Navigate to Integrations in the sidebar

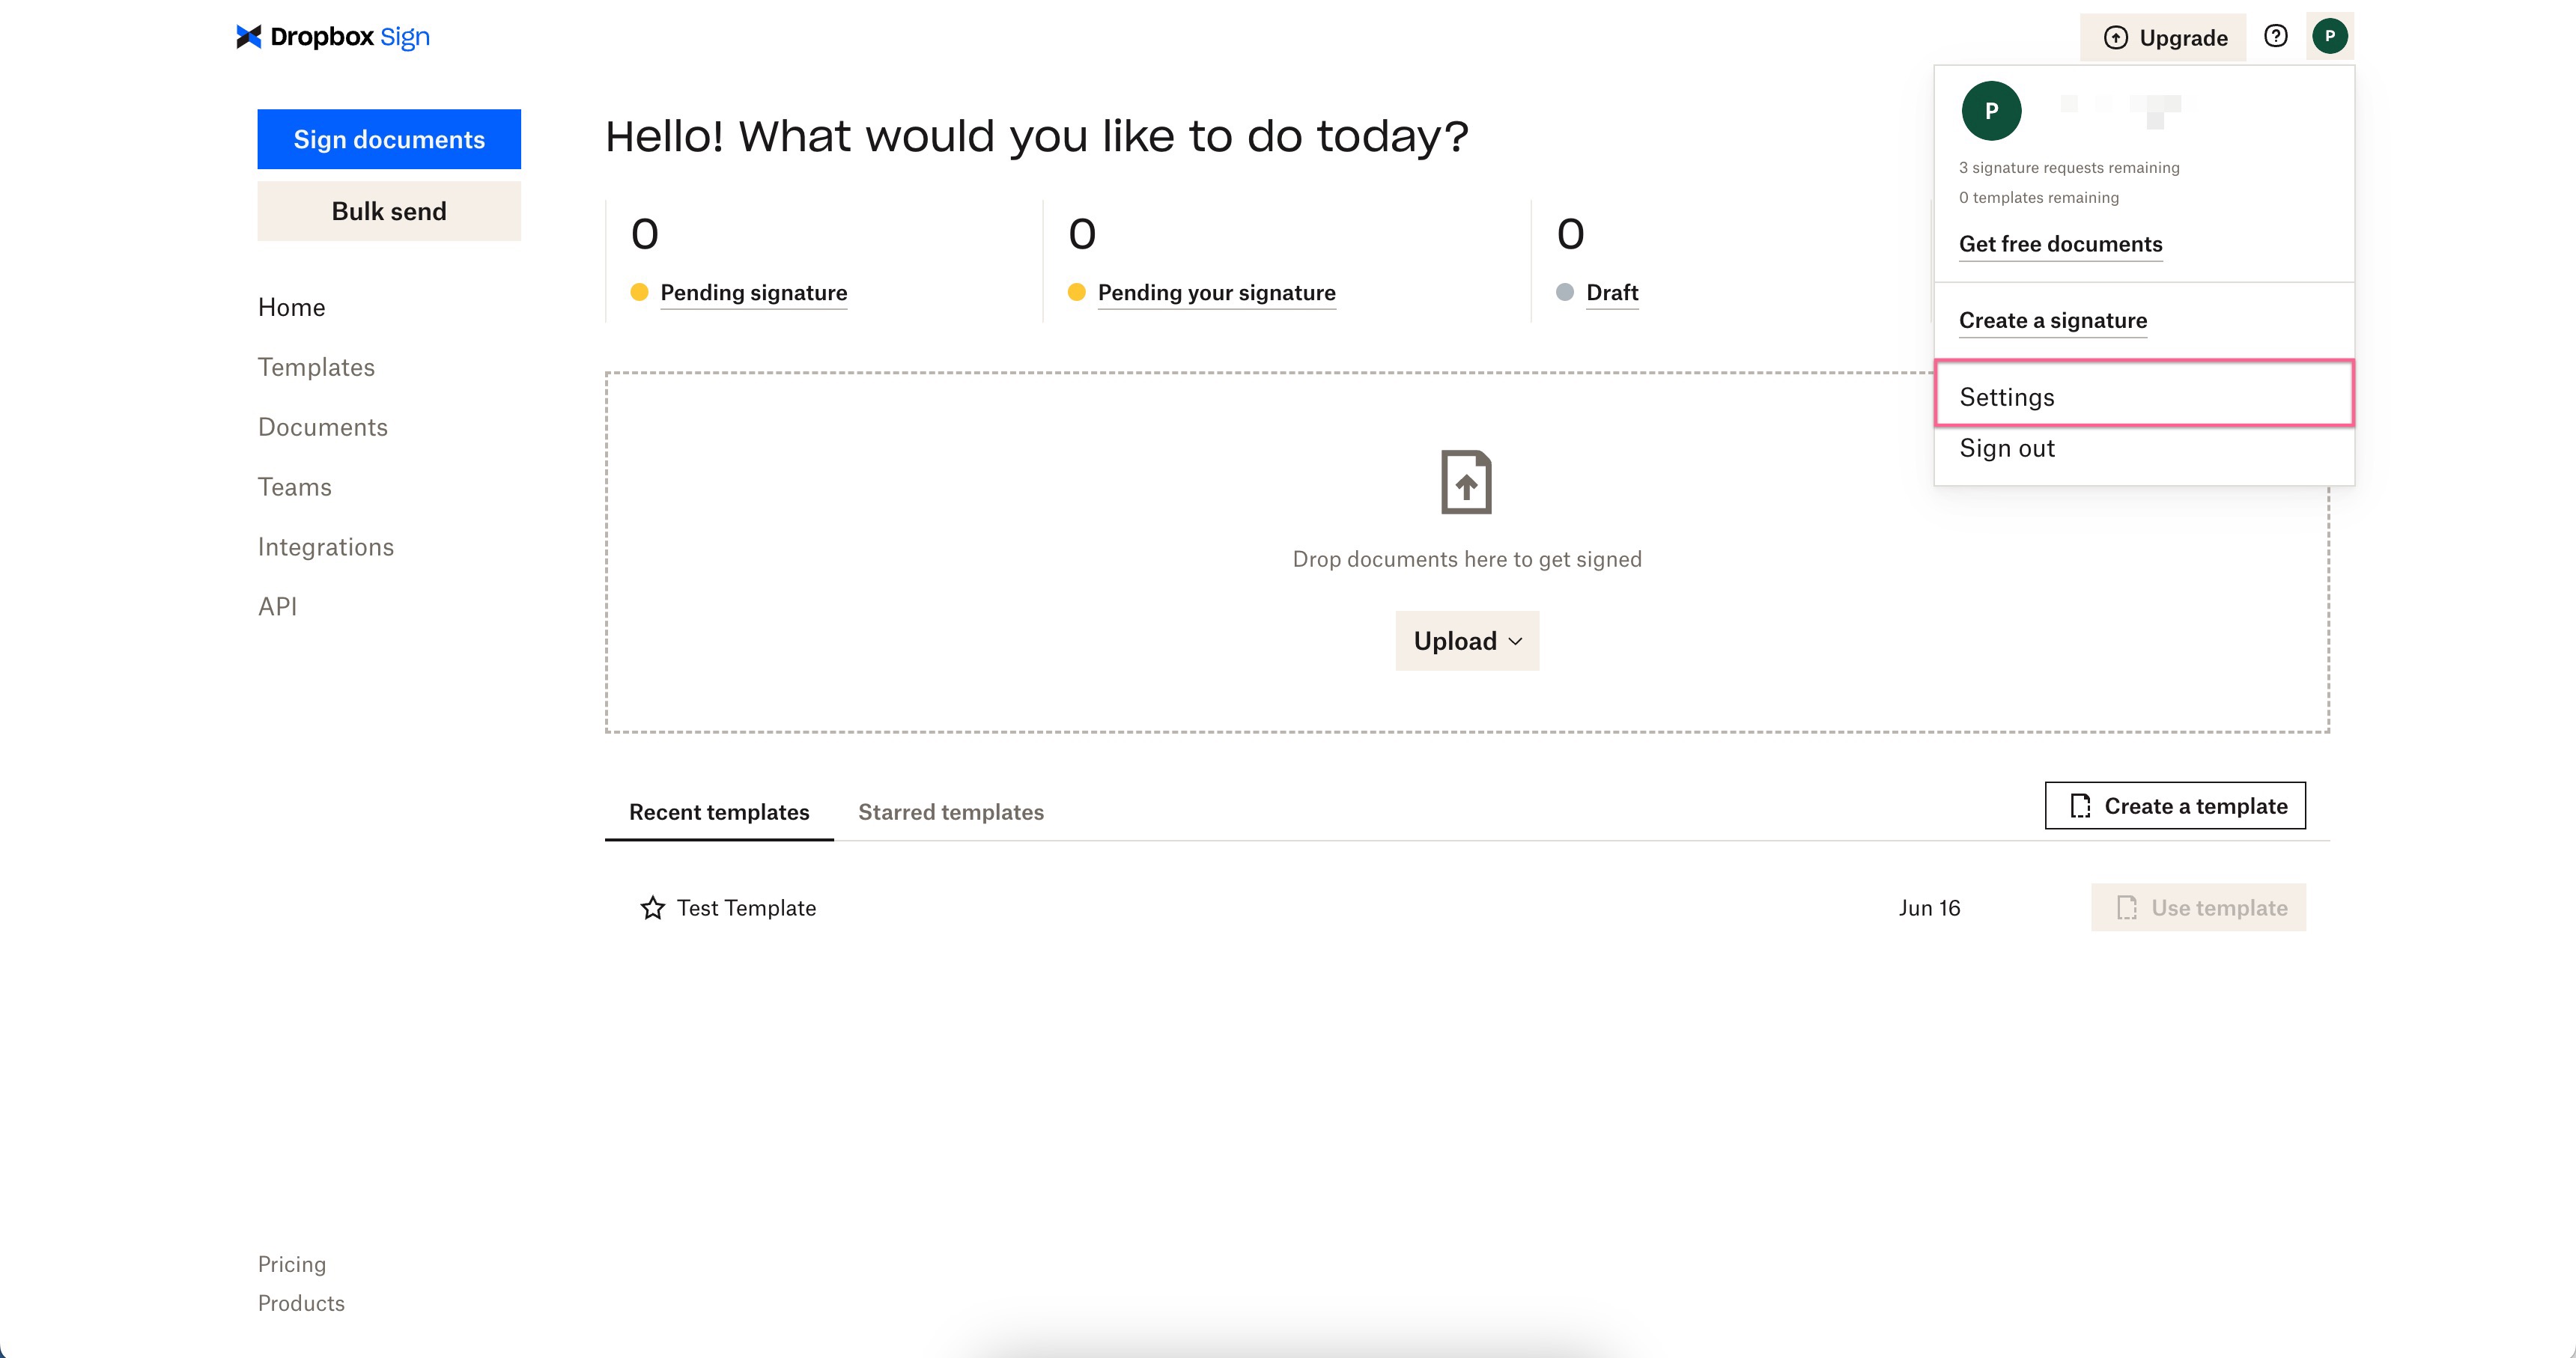pyautogui.click(x=325, y=547)
